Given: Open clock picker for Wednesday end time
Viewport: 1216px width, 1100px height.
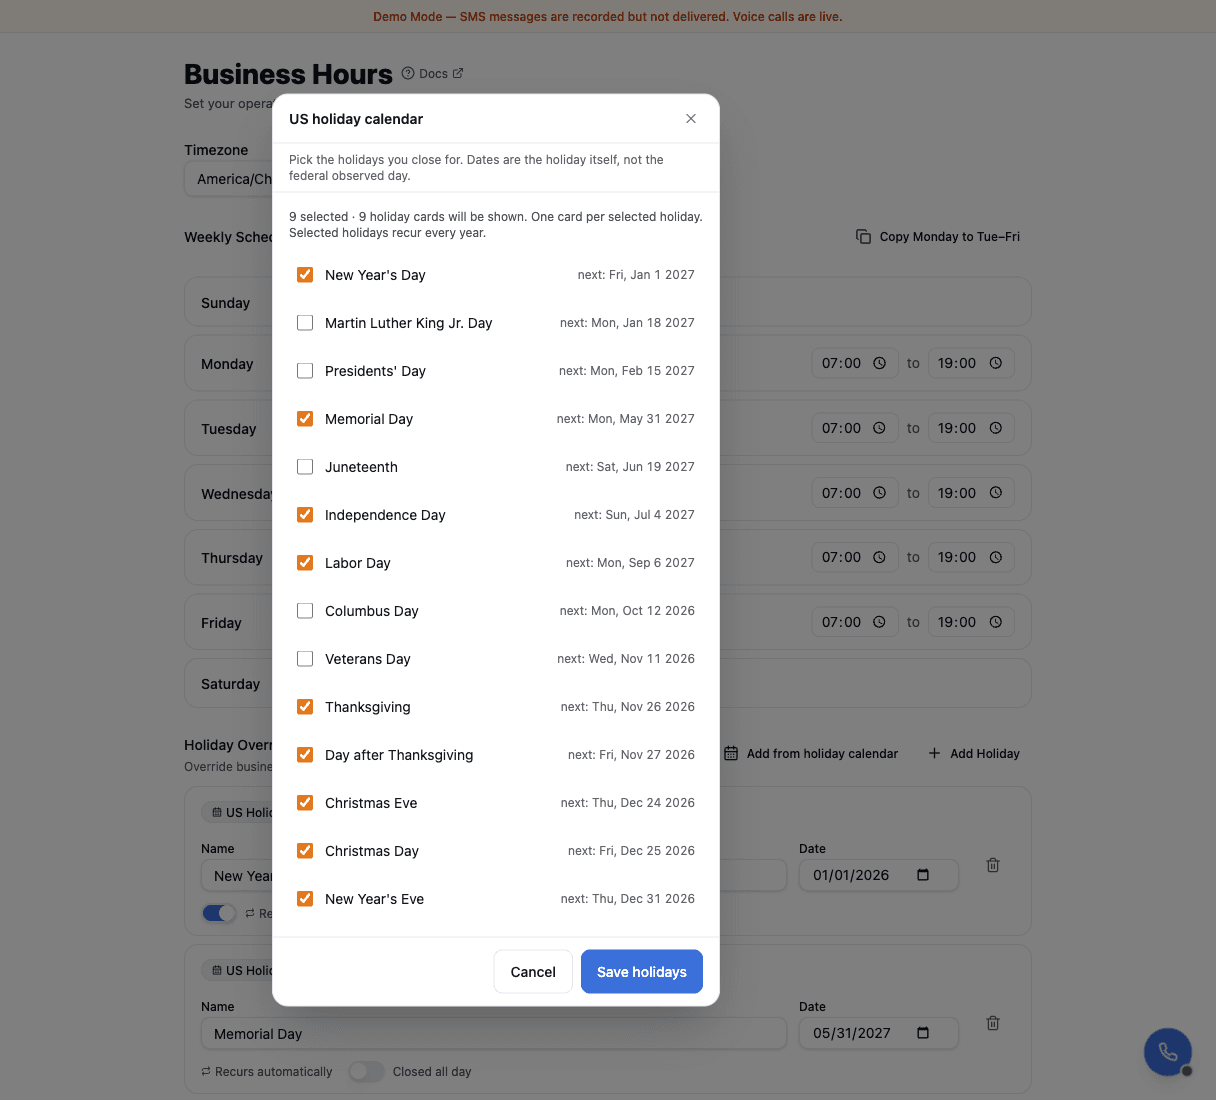Looking at the screenshot, I should [x=996, y=493].
